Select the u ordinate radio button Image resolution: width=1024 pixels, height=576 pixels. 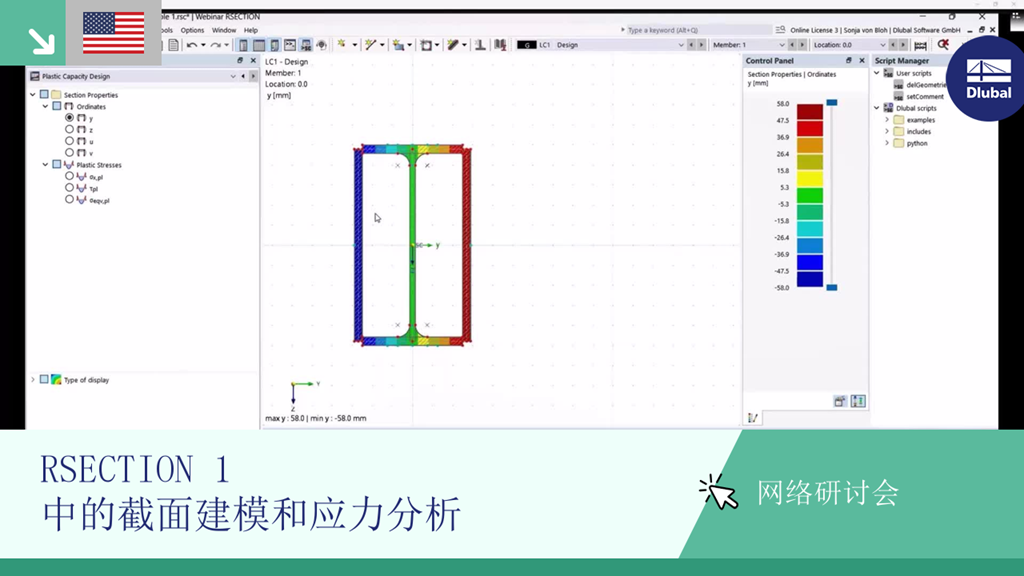click(69, 141)
